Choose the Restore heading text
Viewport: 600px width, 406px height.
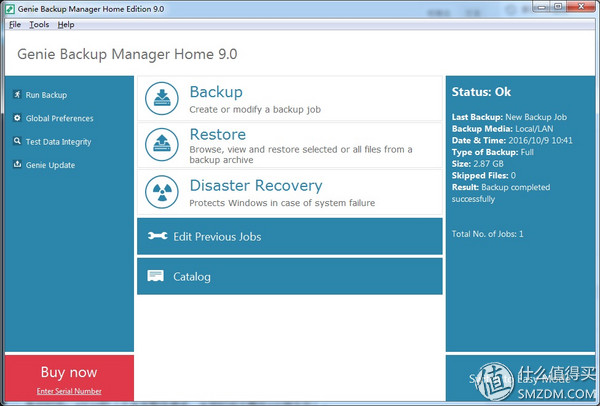218,134
